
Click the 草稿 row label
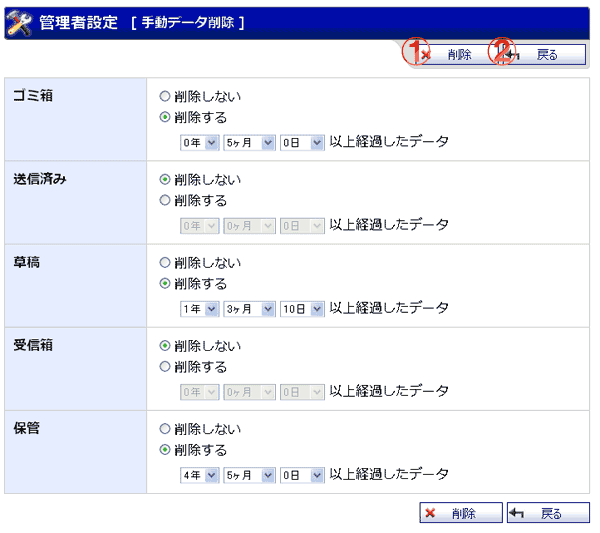[x=27, y=262]
